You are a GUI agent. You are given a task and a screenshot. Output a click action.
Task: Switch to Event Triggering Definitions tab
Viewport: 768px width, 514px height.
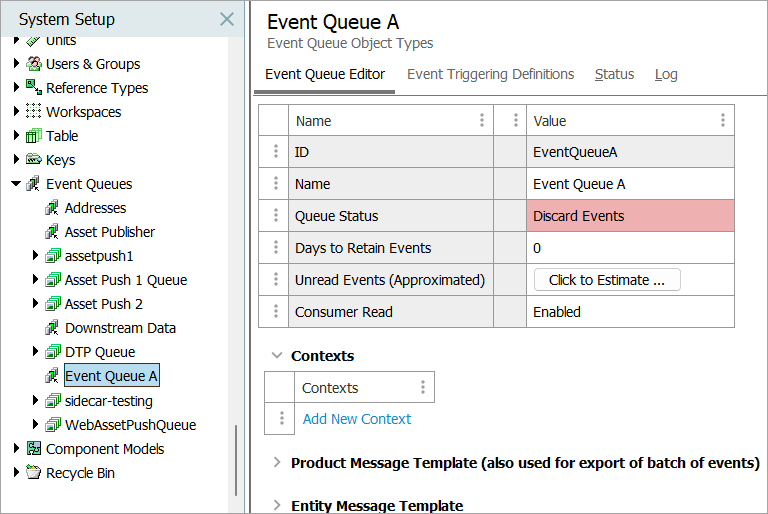click(x=490, y=74)
